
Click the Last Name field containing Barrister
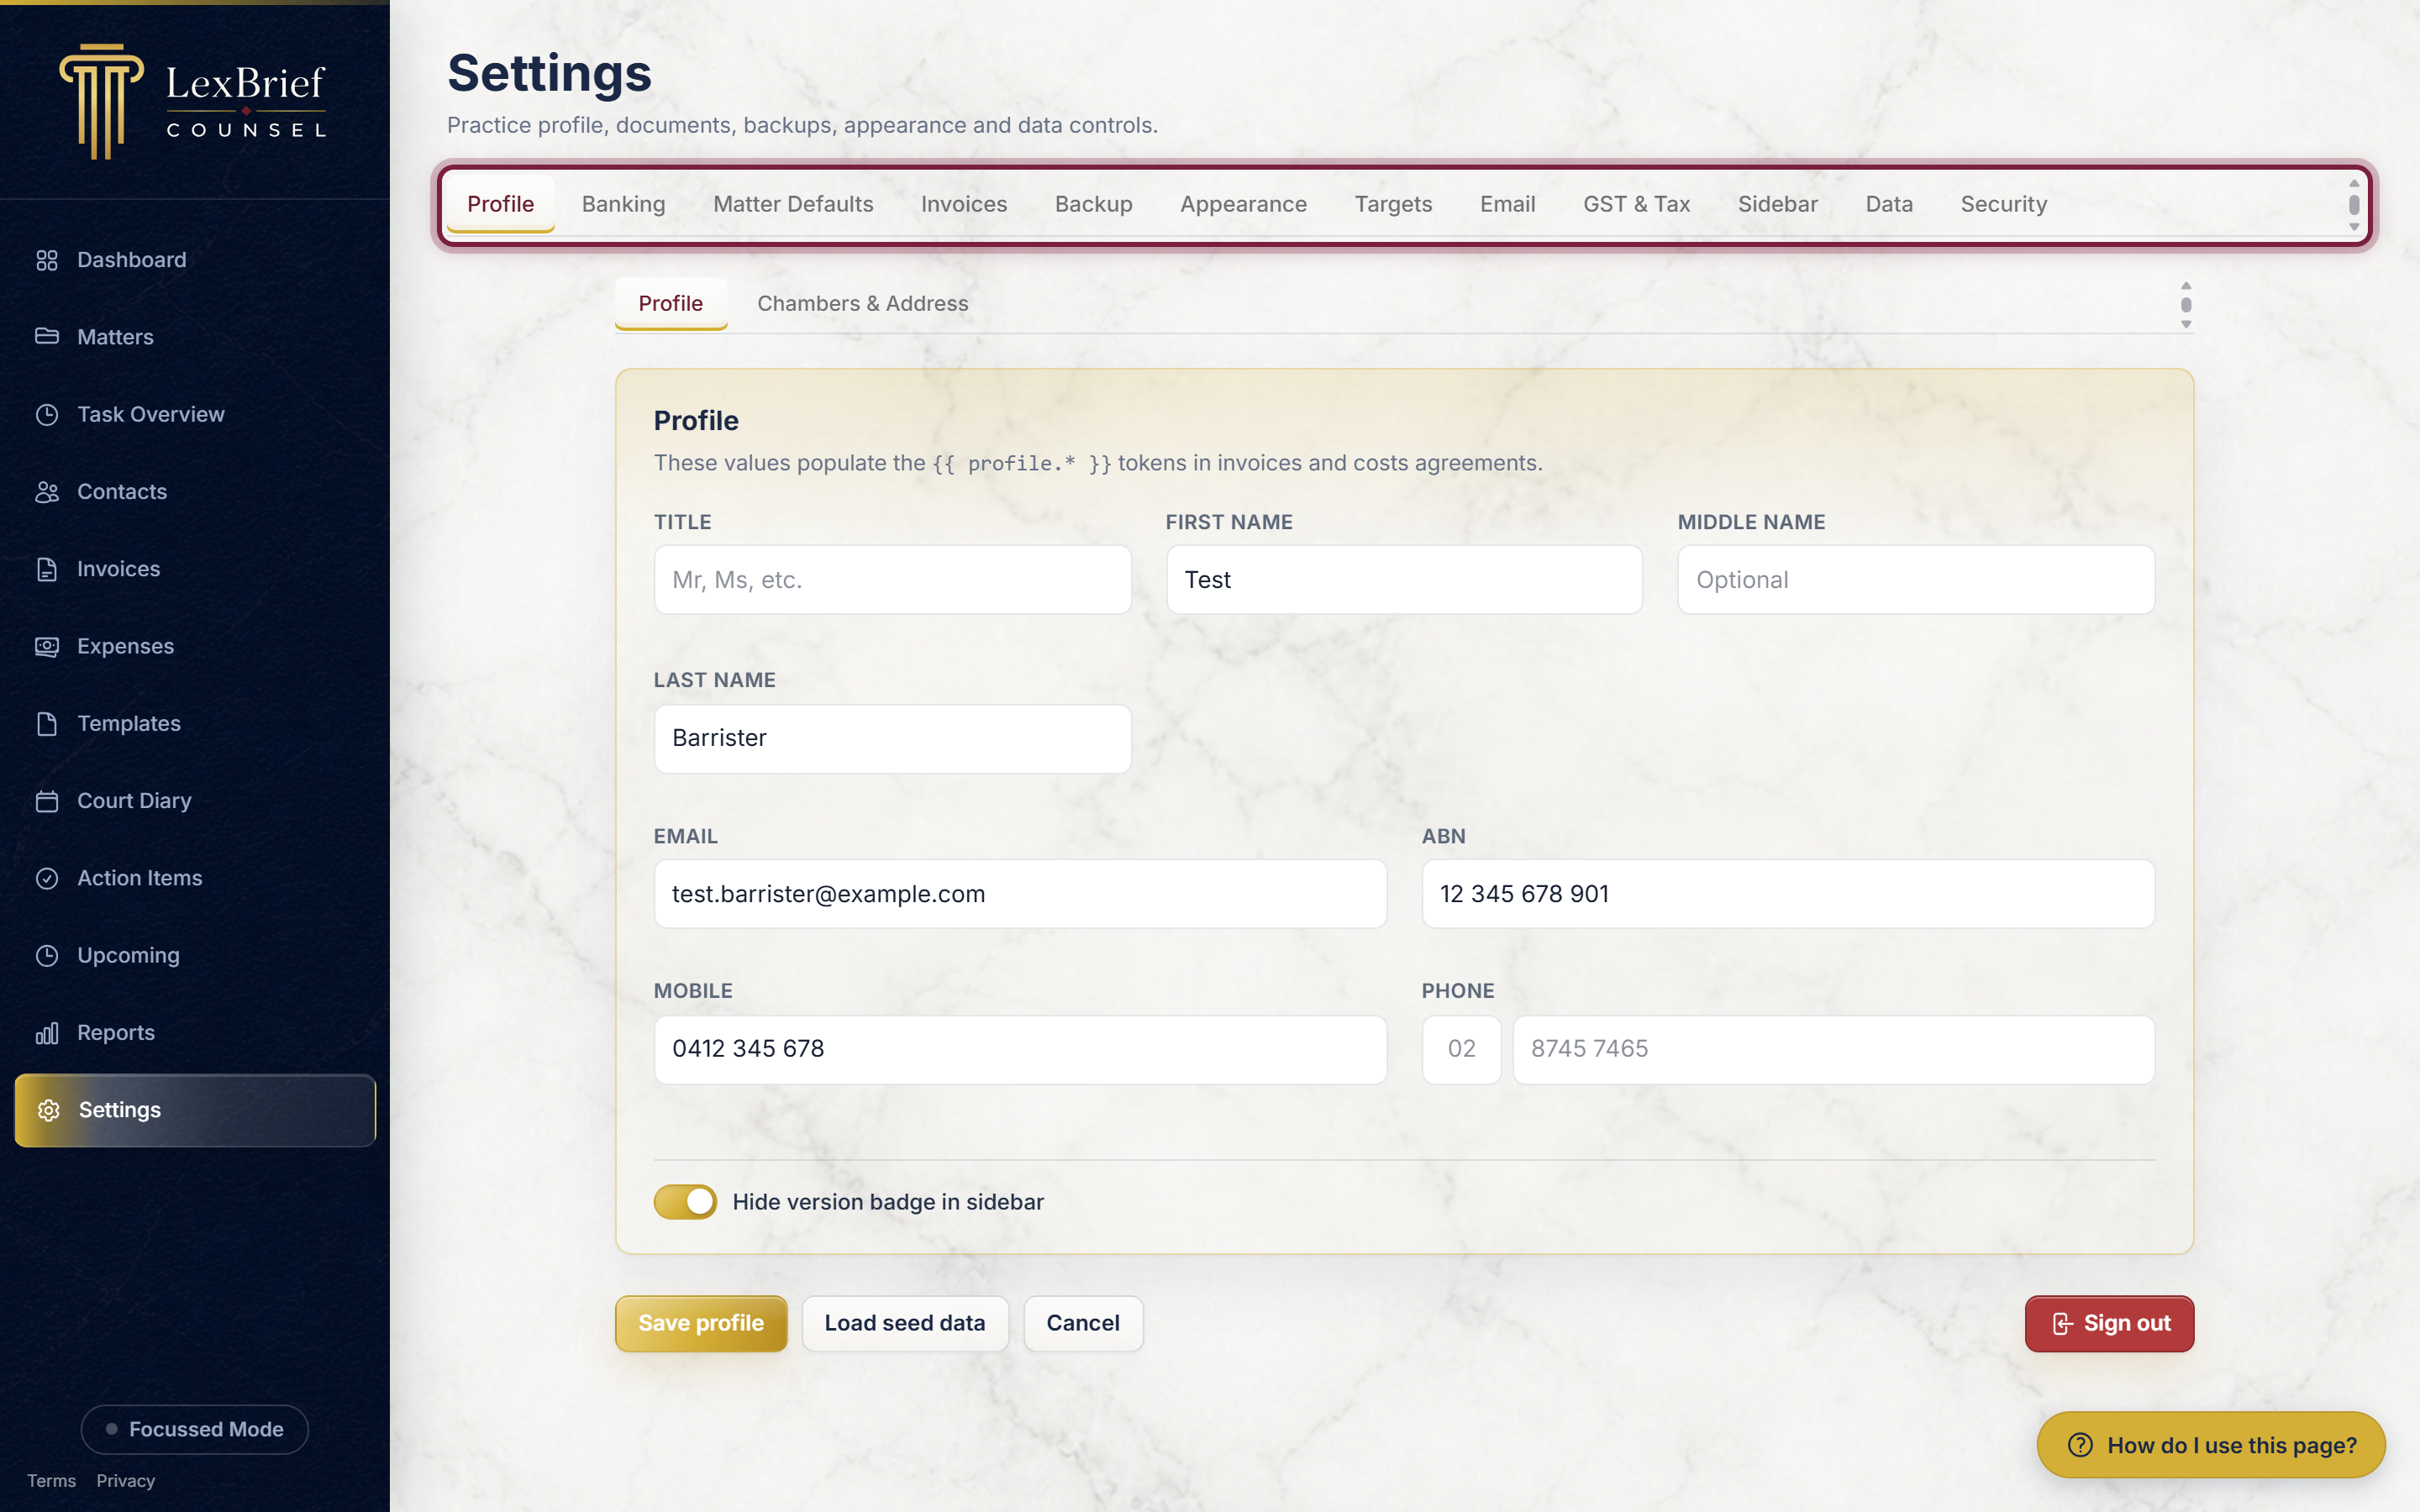coord(892,738)
